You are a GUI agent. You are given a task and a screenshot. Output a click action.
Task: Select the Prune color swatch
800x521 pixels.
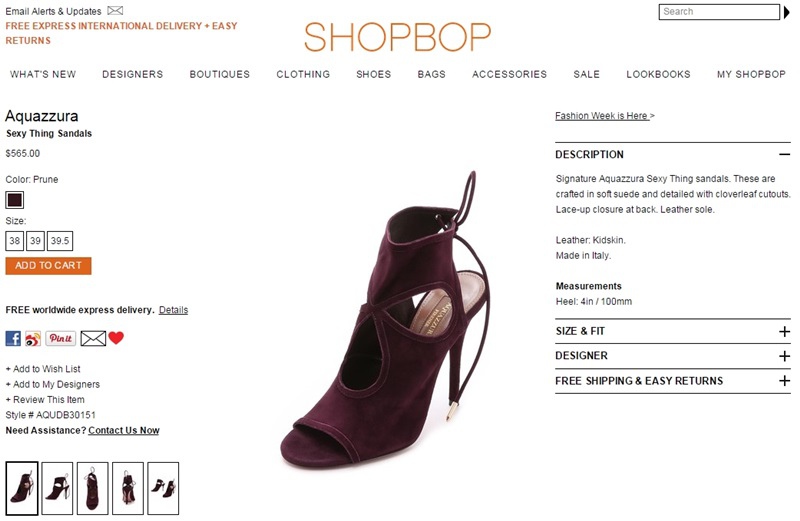pos(15,200)
